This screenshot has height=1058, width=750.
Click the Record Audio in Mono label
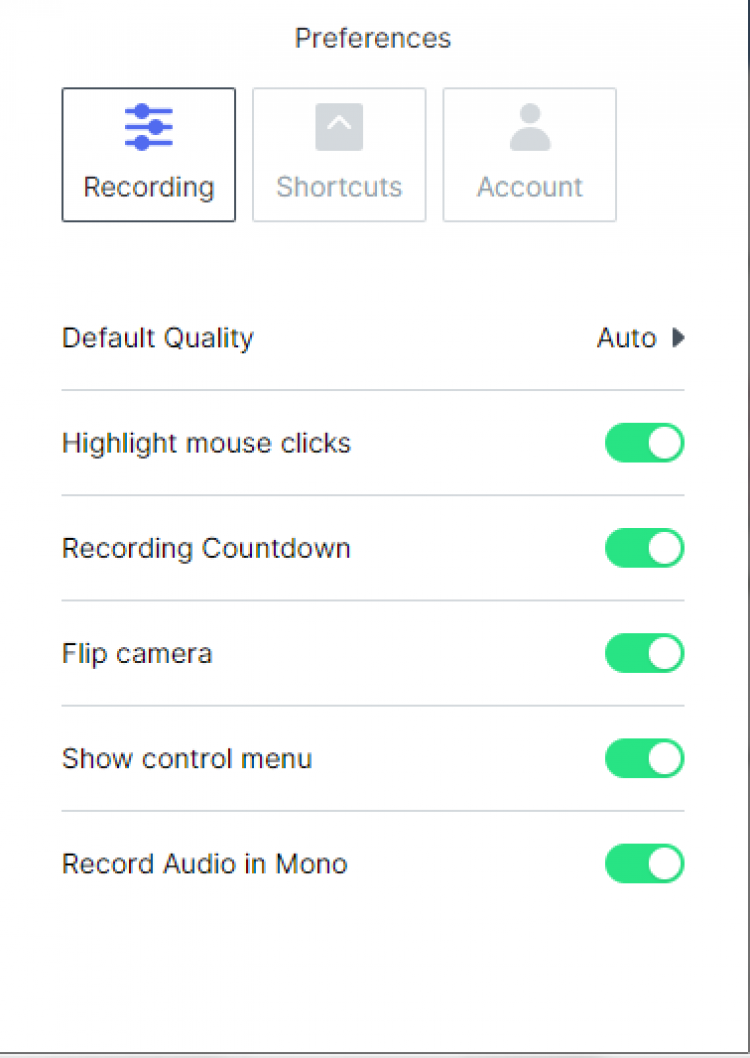point(205,864)
